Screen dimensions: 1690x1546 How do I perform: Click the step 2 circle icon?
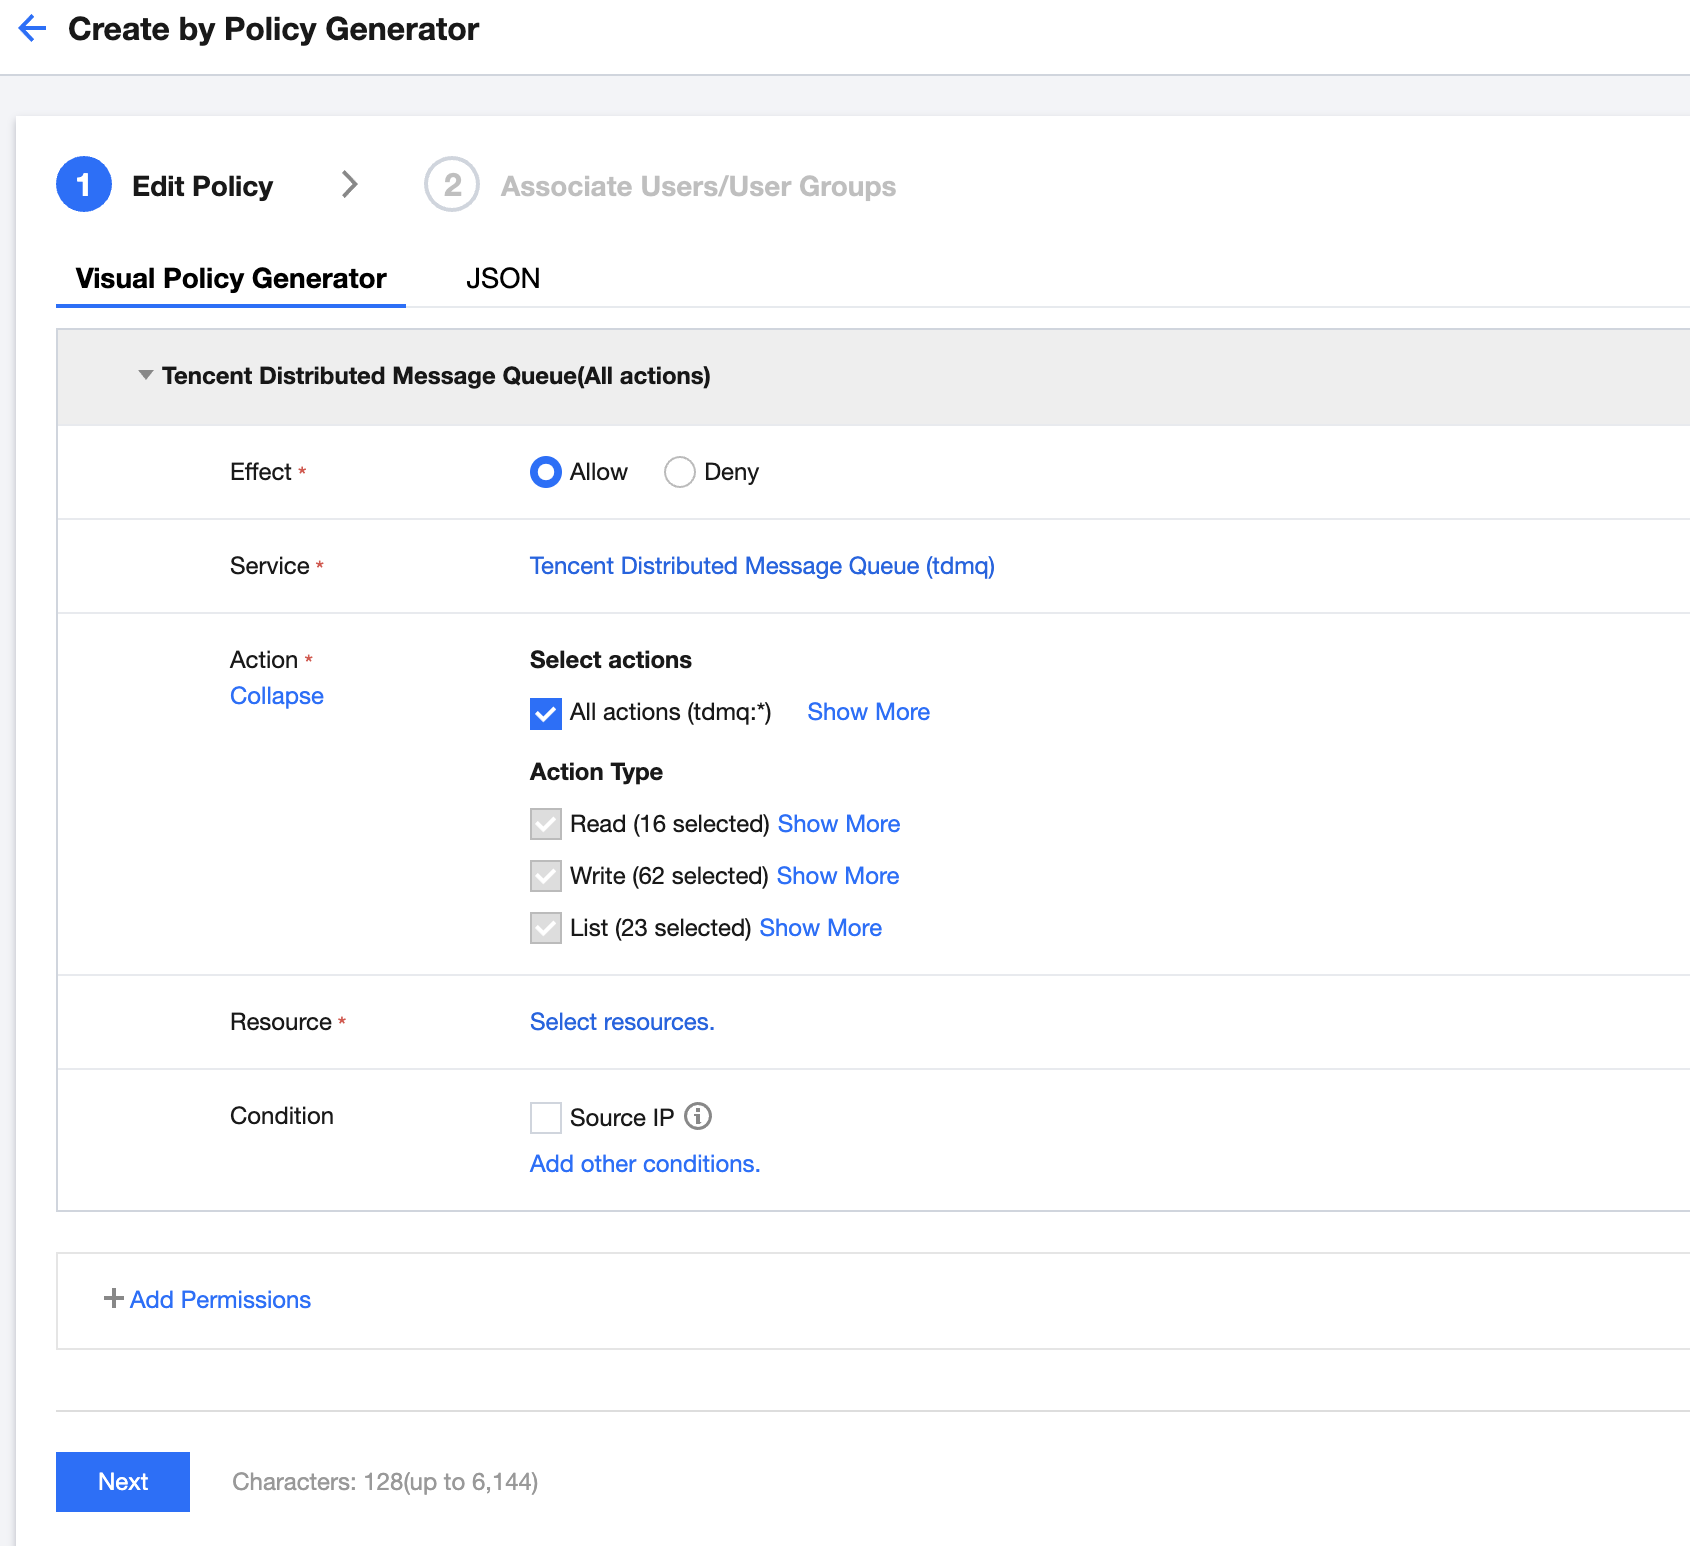452,185
